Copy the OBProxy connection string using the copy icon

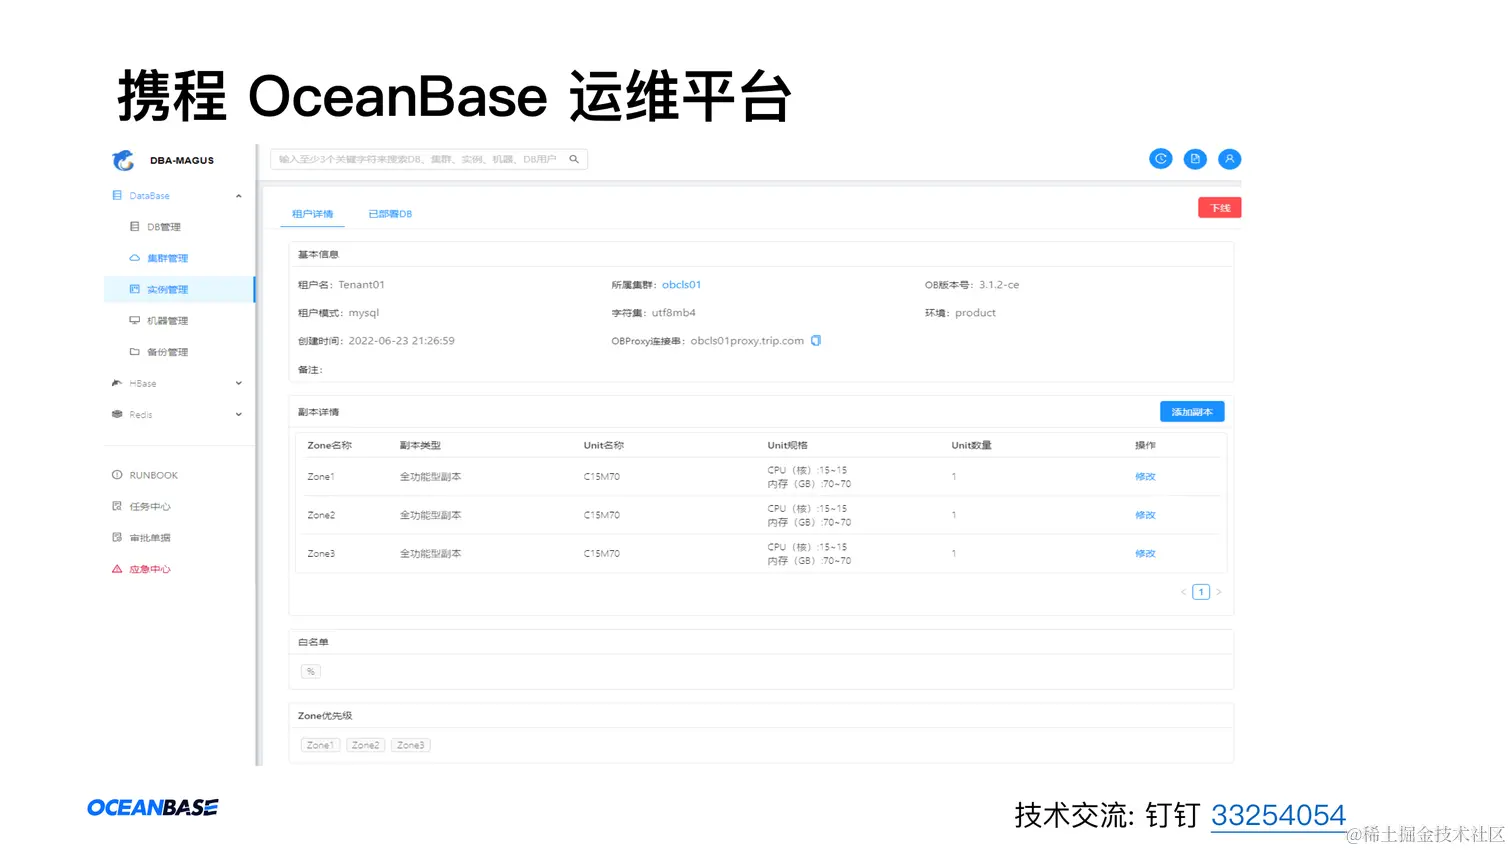click(816, 340)
